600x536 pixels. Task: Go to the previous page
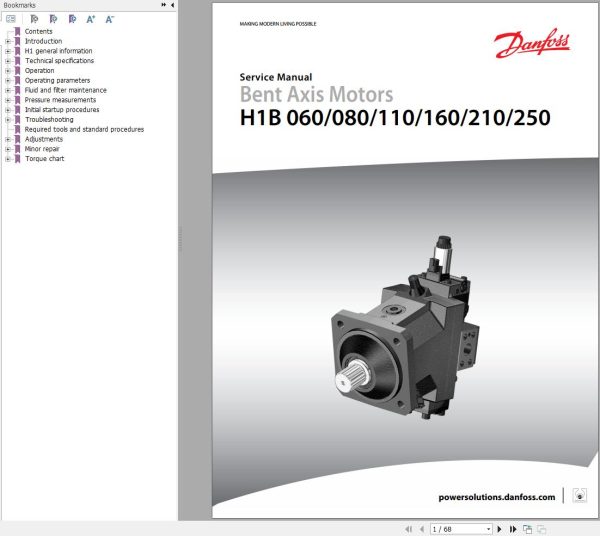click(x=422, y=529)
